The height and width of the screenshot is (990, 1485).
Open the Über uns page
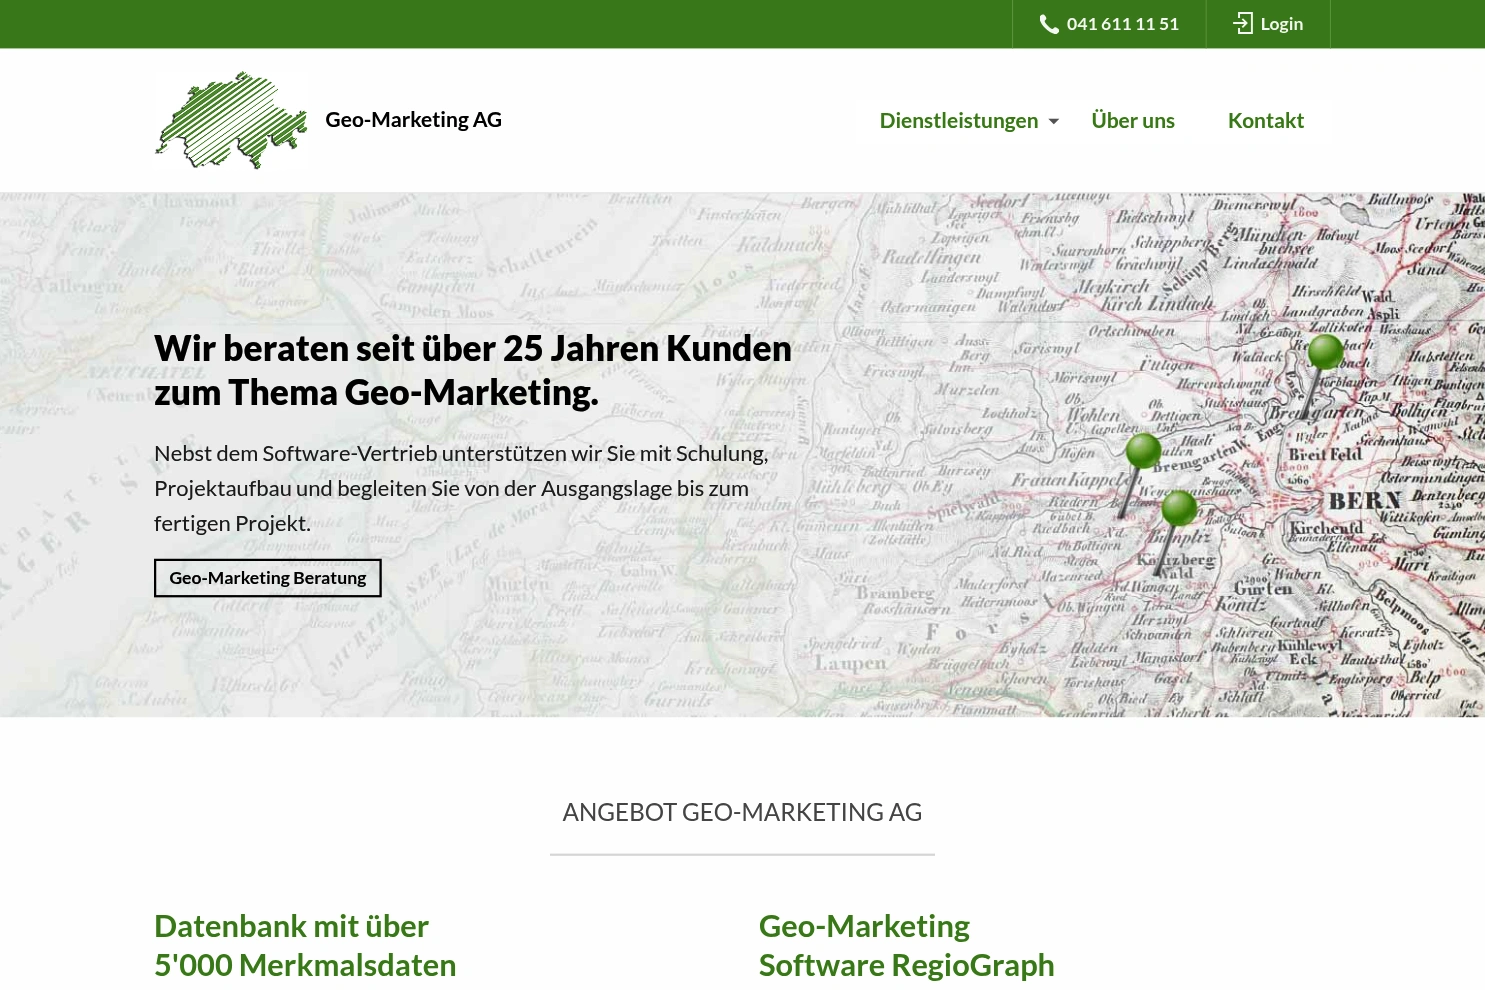[x=1133, y=120]
